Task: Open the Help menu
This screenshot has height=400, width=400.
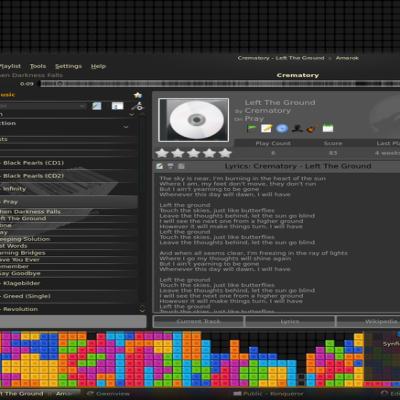Action: point(98,66)
